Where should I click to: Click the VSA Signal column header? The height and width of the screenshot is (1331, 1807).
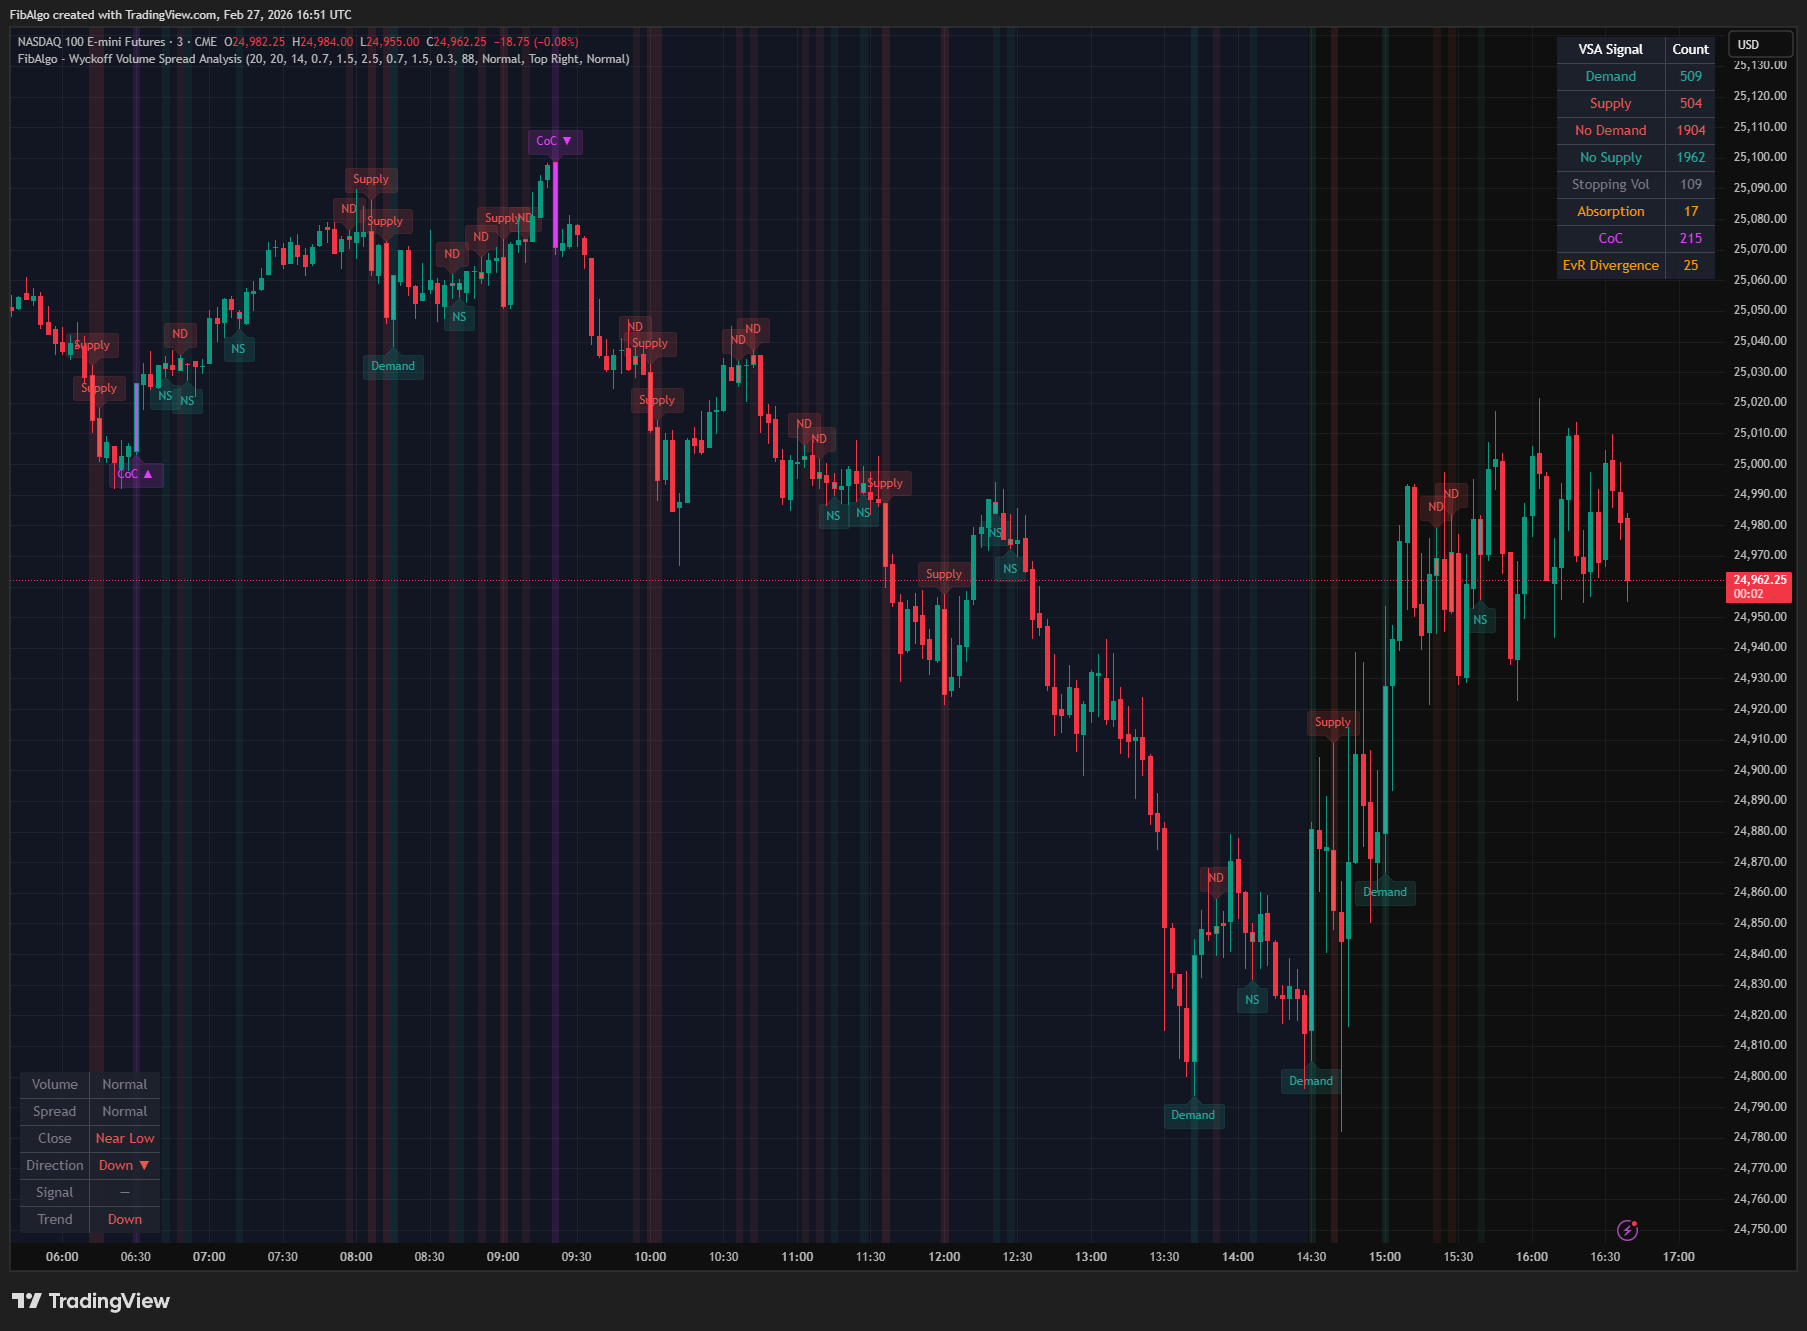[1610, 48]
